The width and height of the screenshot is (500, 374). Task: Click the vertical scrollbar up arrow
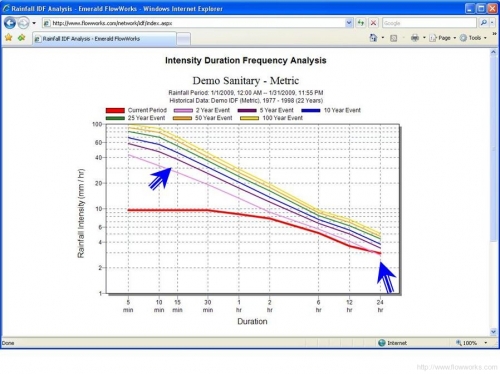(493, 52)
